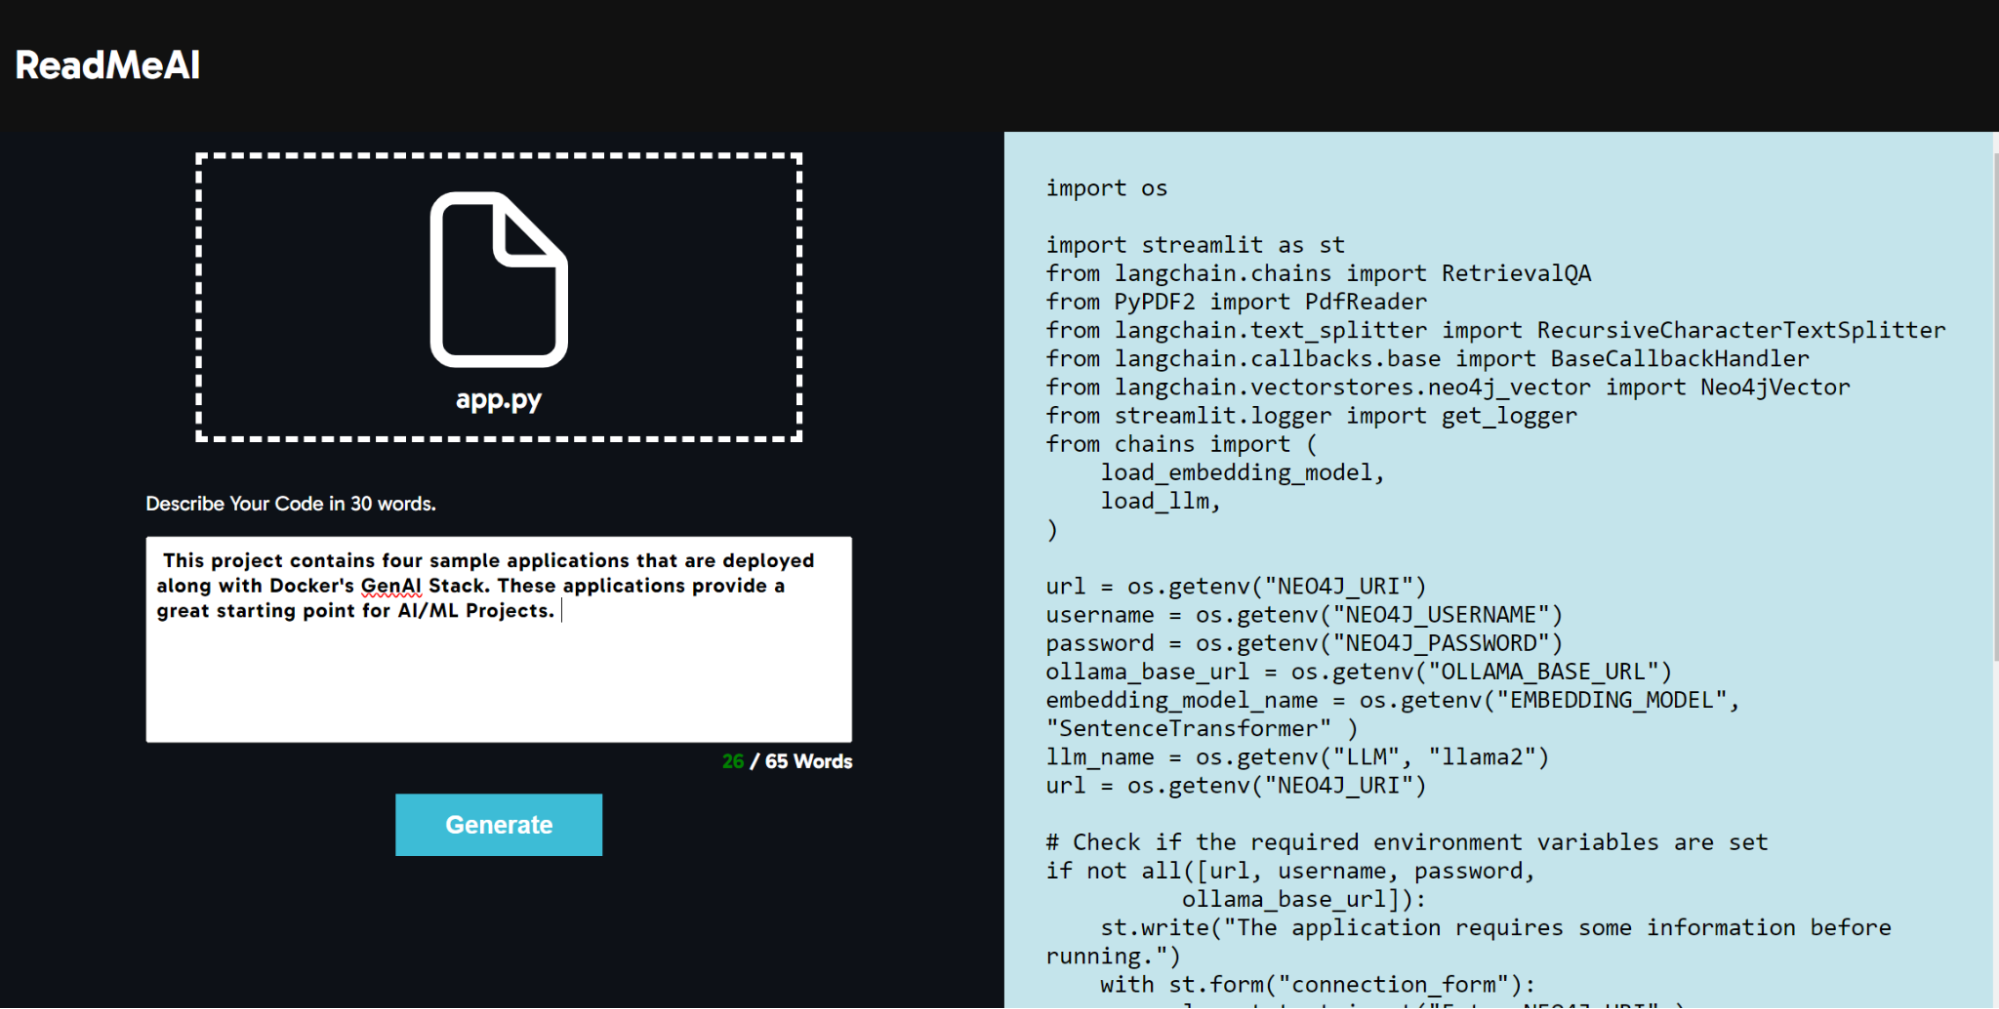Click the 'Describe Your Code in 30 words' label

click(290, 504)
